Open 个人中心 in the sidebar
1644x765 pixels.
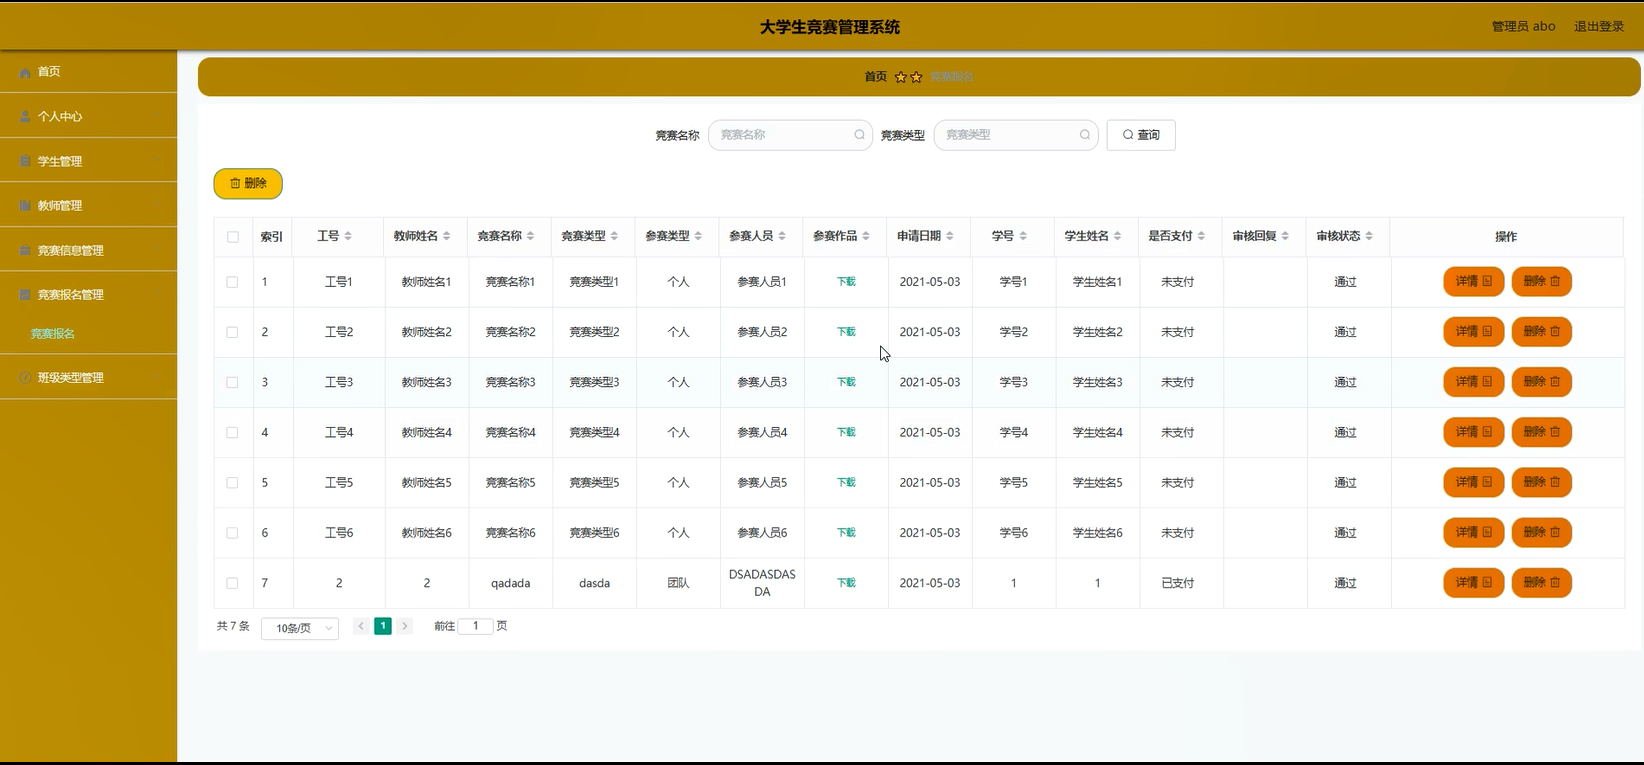pos(60,117)
